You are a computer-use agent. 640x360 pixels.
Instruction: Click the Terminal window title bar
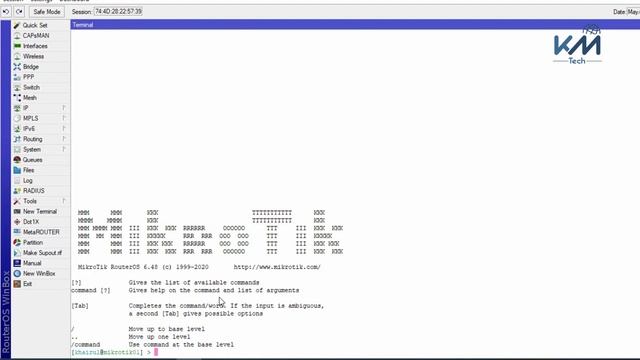[355, 24]
